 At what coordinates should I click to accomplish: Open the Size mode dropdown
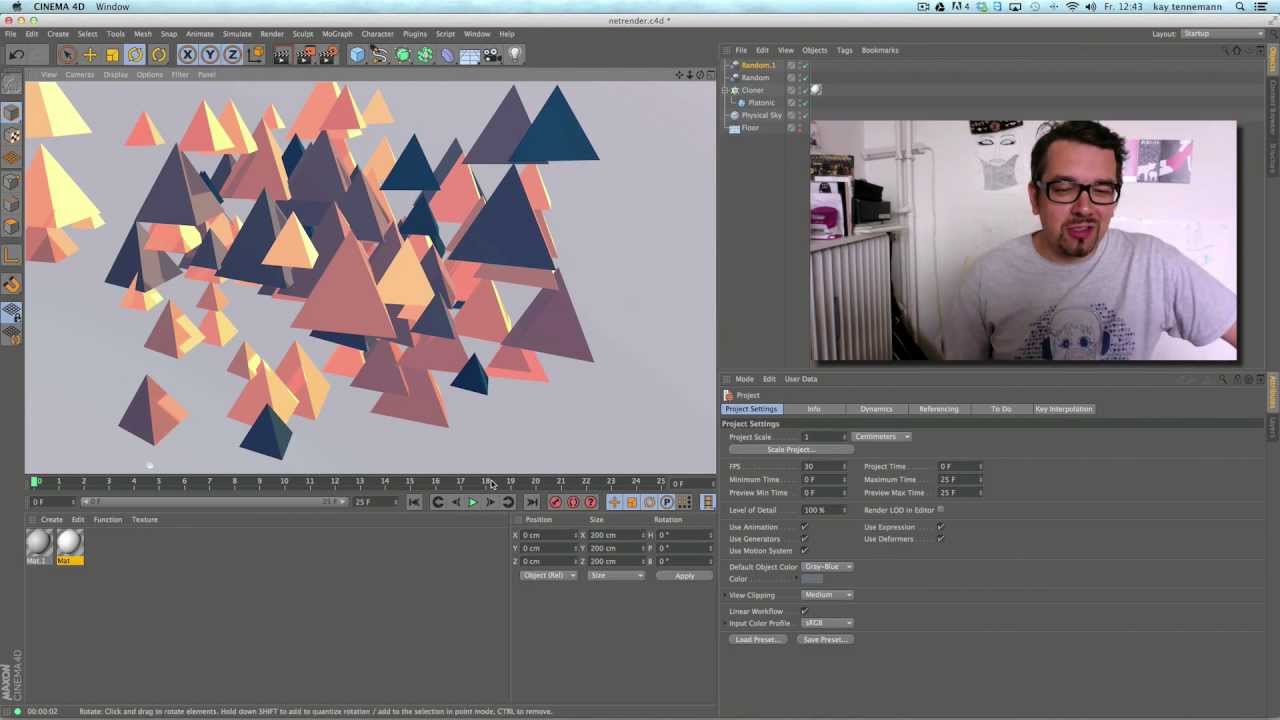[616, 576]
